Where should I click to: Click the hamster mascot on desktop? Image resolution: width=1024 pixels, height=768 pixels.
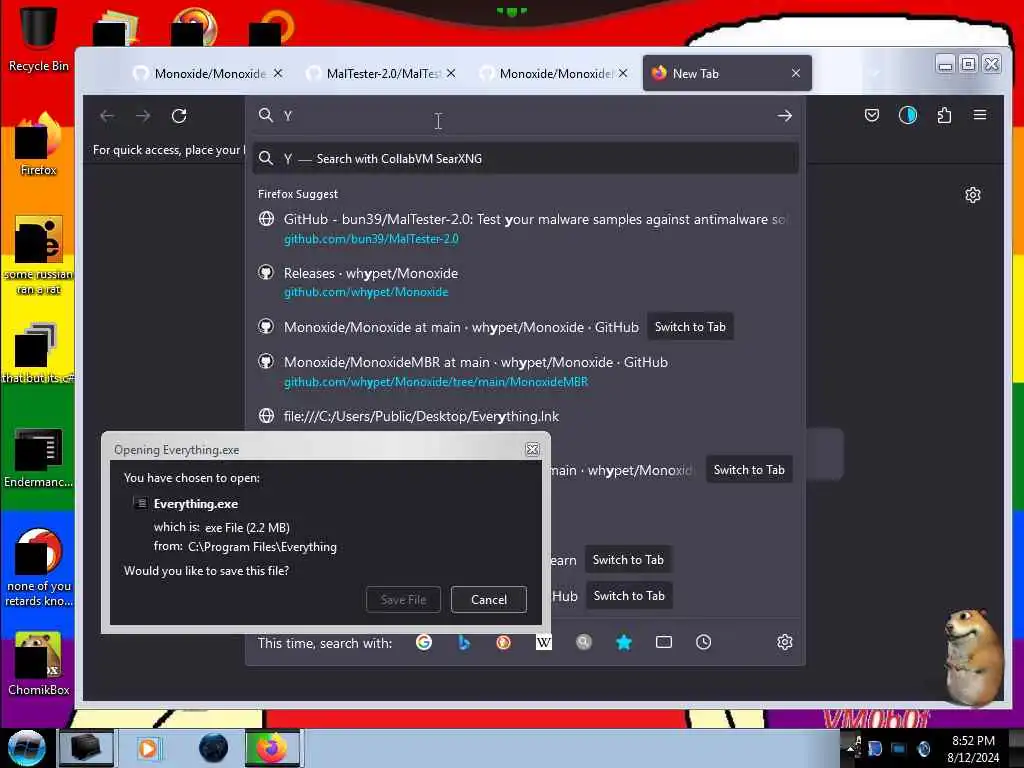(974, 656)
